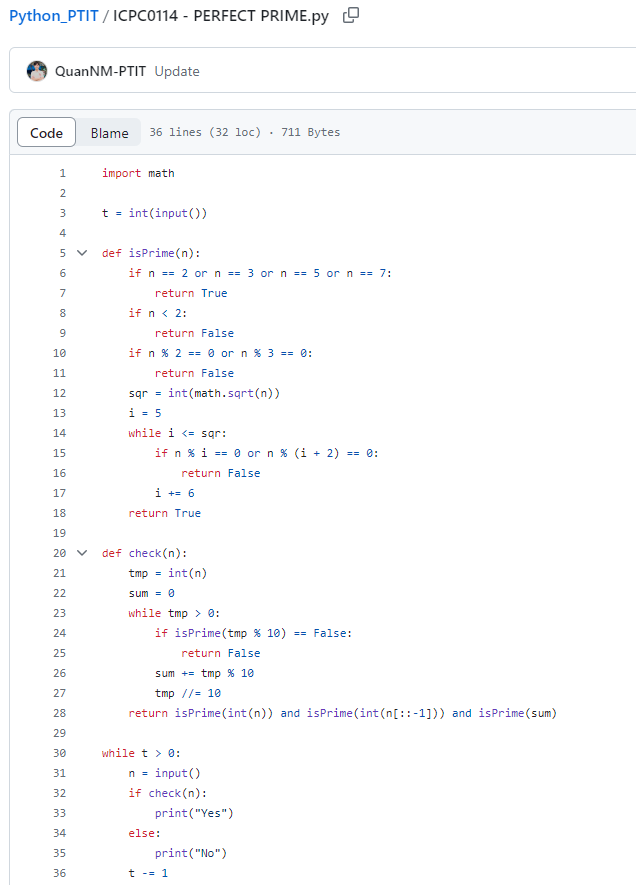
Task: Open the QuanNM-PTIT author profile link
Action: [100, 71]
